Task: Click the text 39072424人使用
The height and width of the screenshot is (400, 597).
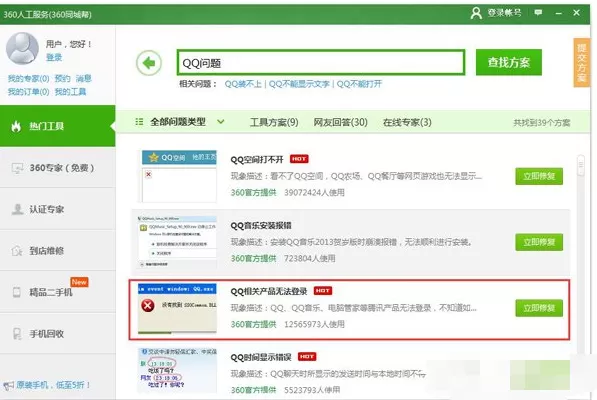Action: tap(314, 193)
